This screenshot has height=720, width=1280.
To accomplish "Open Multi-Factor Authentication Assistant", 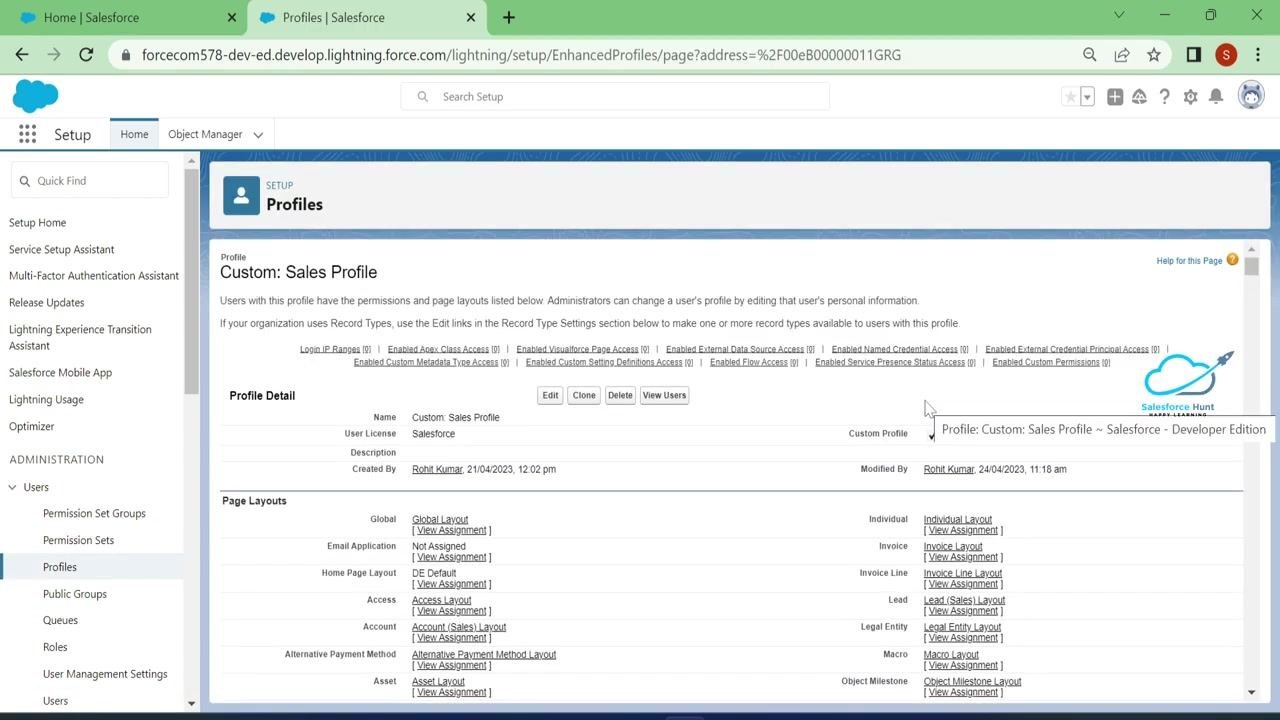I will click(x=94, y=276).
